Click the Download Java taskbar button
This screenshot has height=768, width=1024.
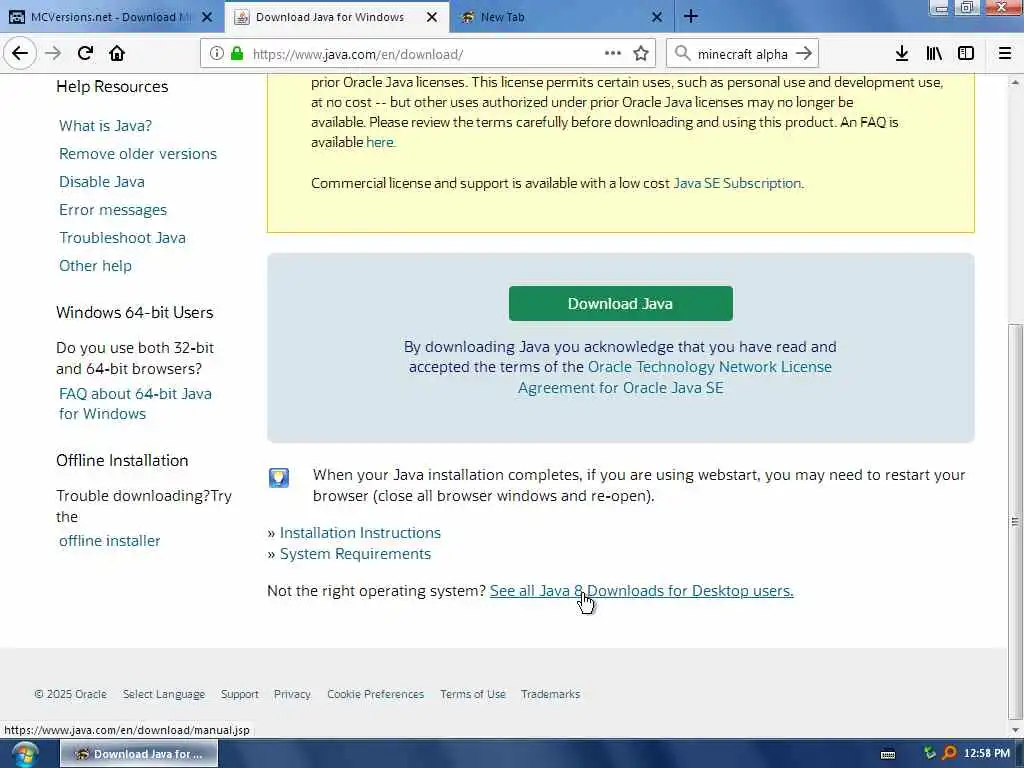point(139,754)
